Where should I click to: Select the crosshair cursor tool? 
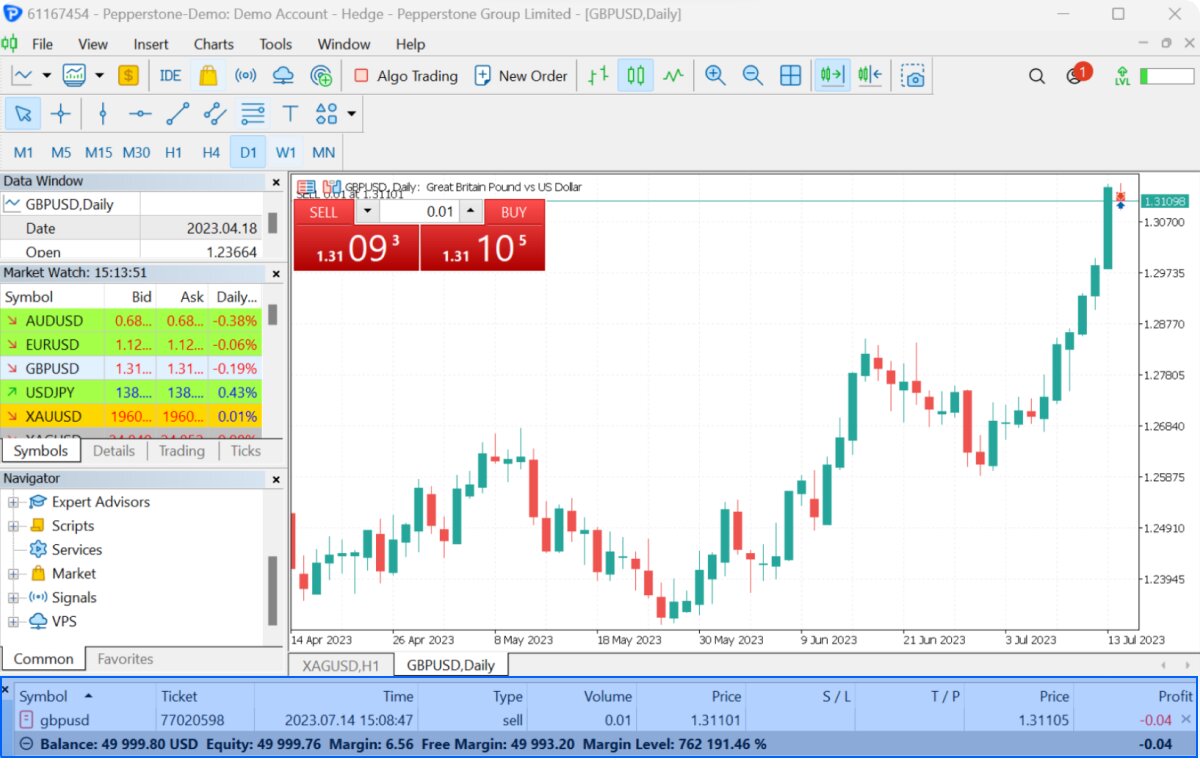(x=61, y=114)
